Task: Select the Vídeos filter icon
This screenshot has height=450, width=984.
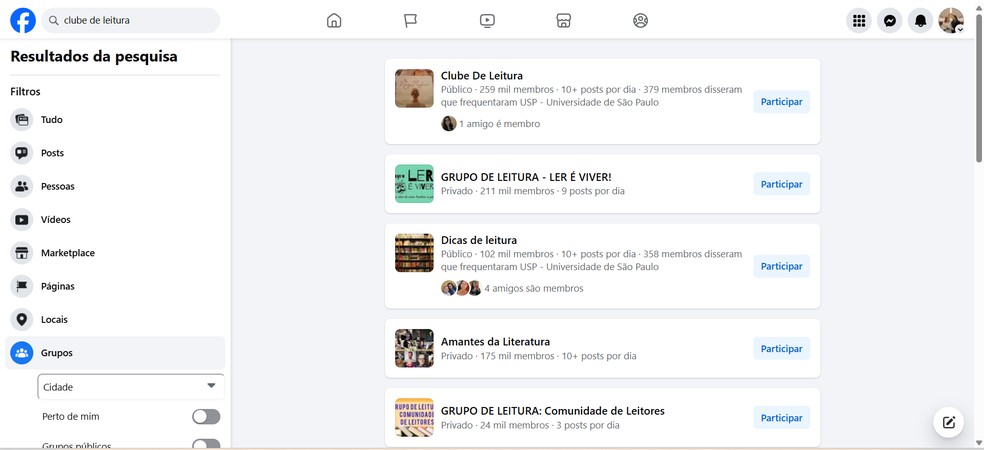Action: click(22, 220)
